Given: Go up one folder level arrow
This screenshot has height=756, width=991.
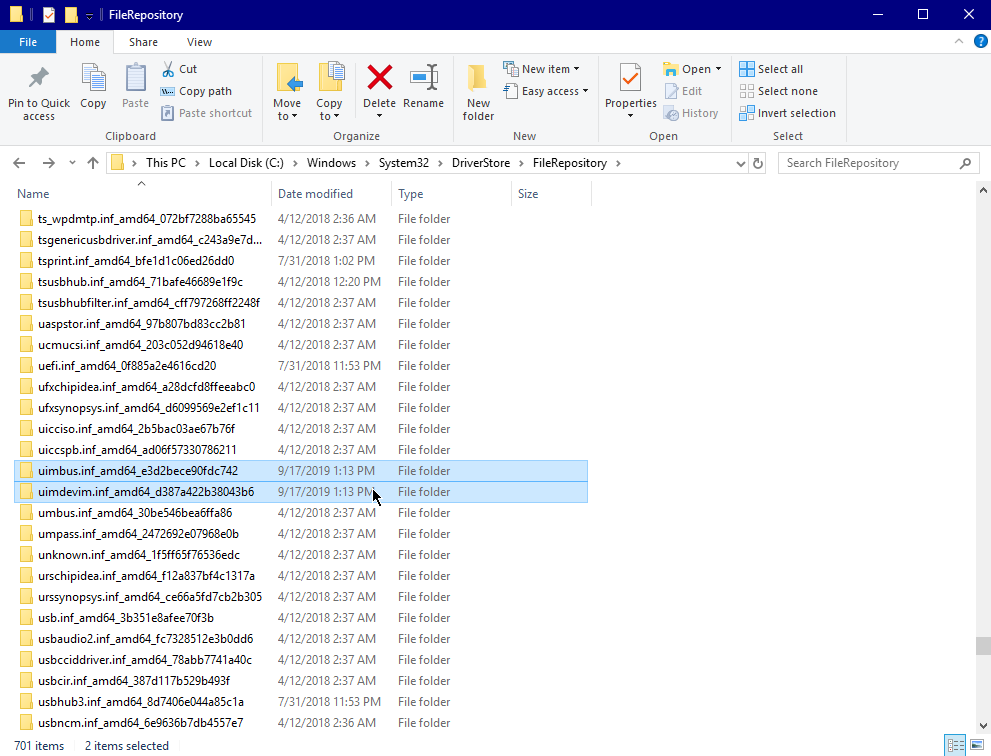Looking at the screenshot, I should (93, 163).
